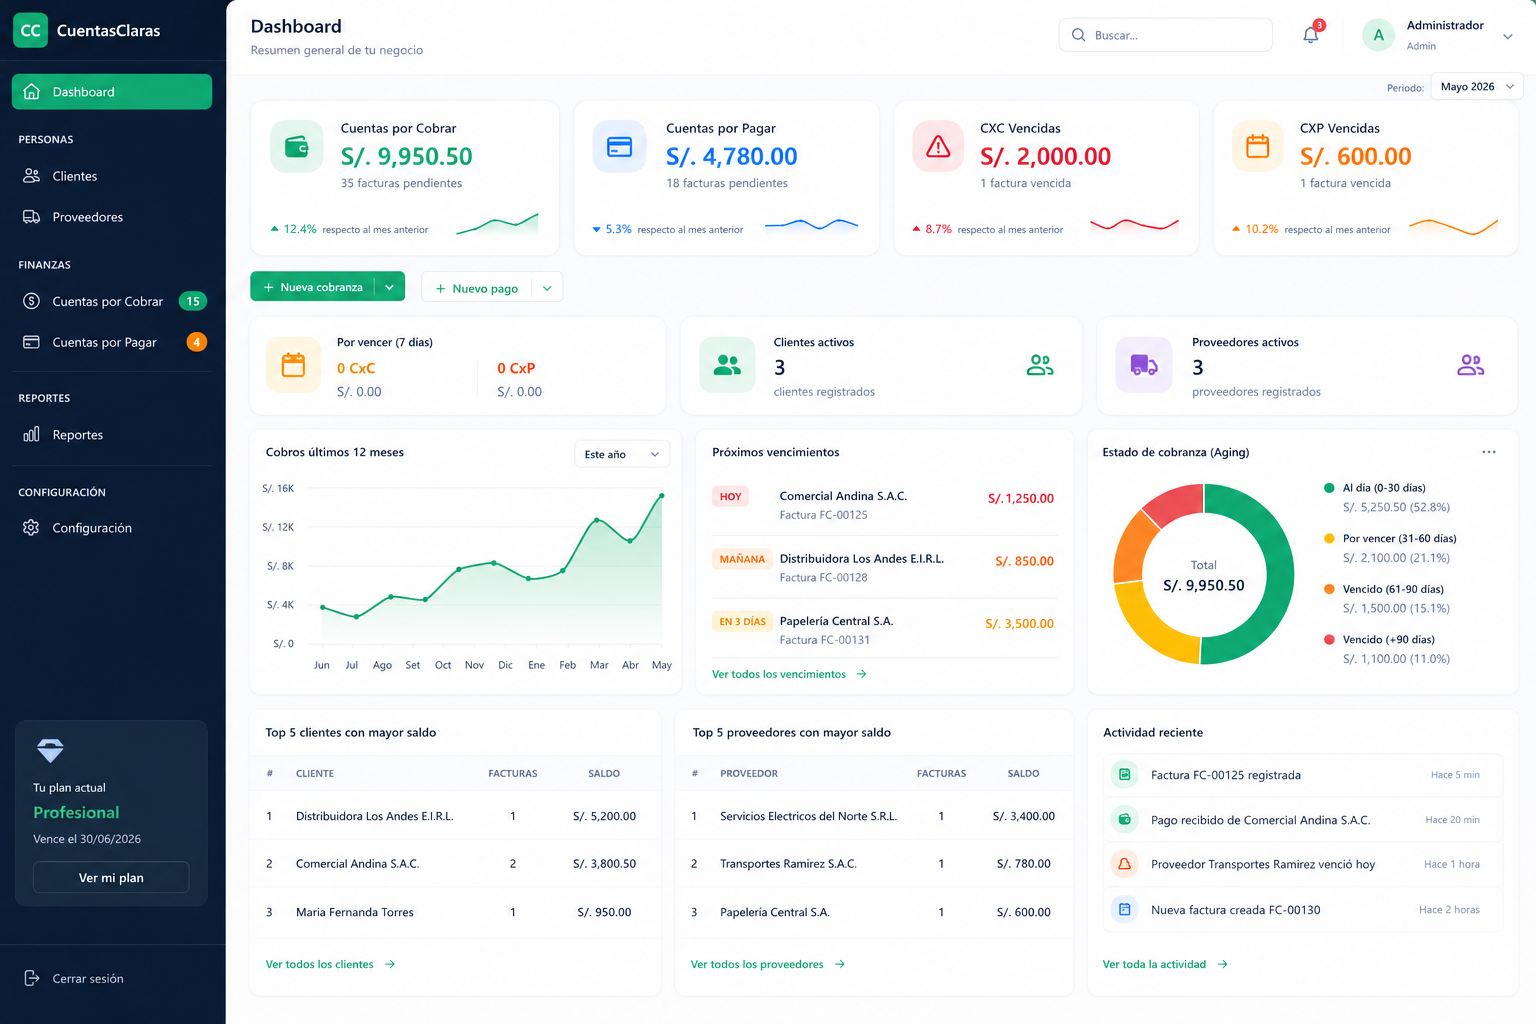Click the Administrador avatar circle
This screenshot has height=1024, width=1536.
(x=1378, y=35)
